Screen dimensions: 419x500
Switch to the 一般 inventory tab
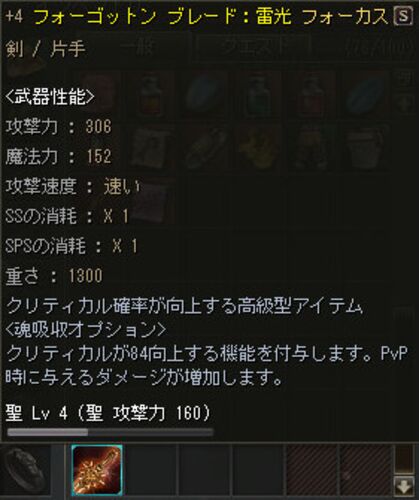139,49
